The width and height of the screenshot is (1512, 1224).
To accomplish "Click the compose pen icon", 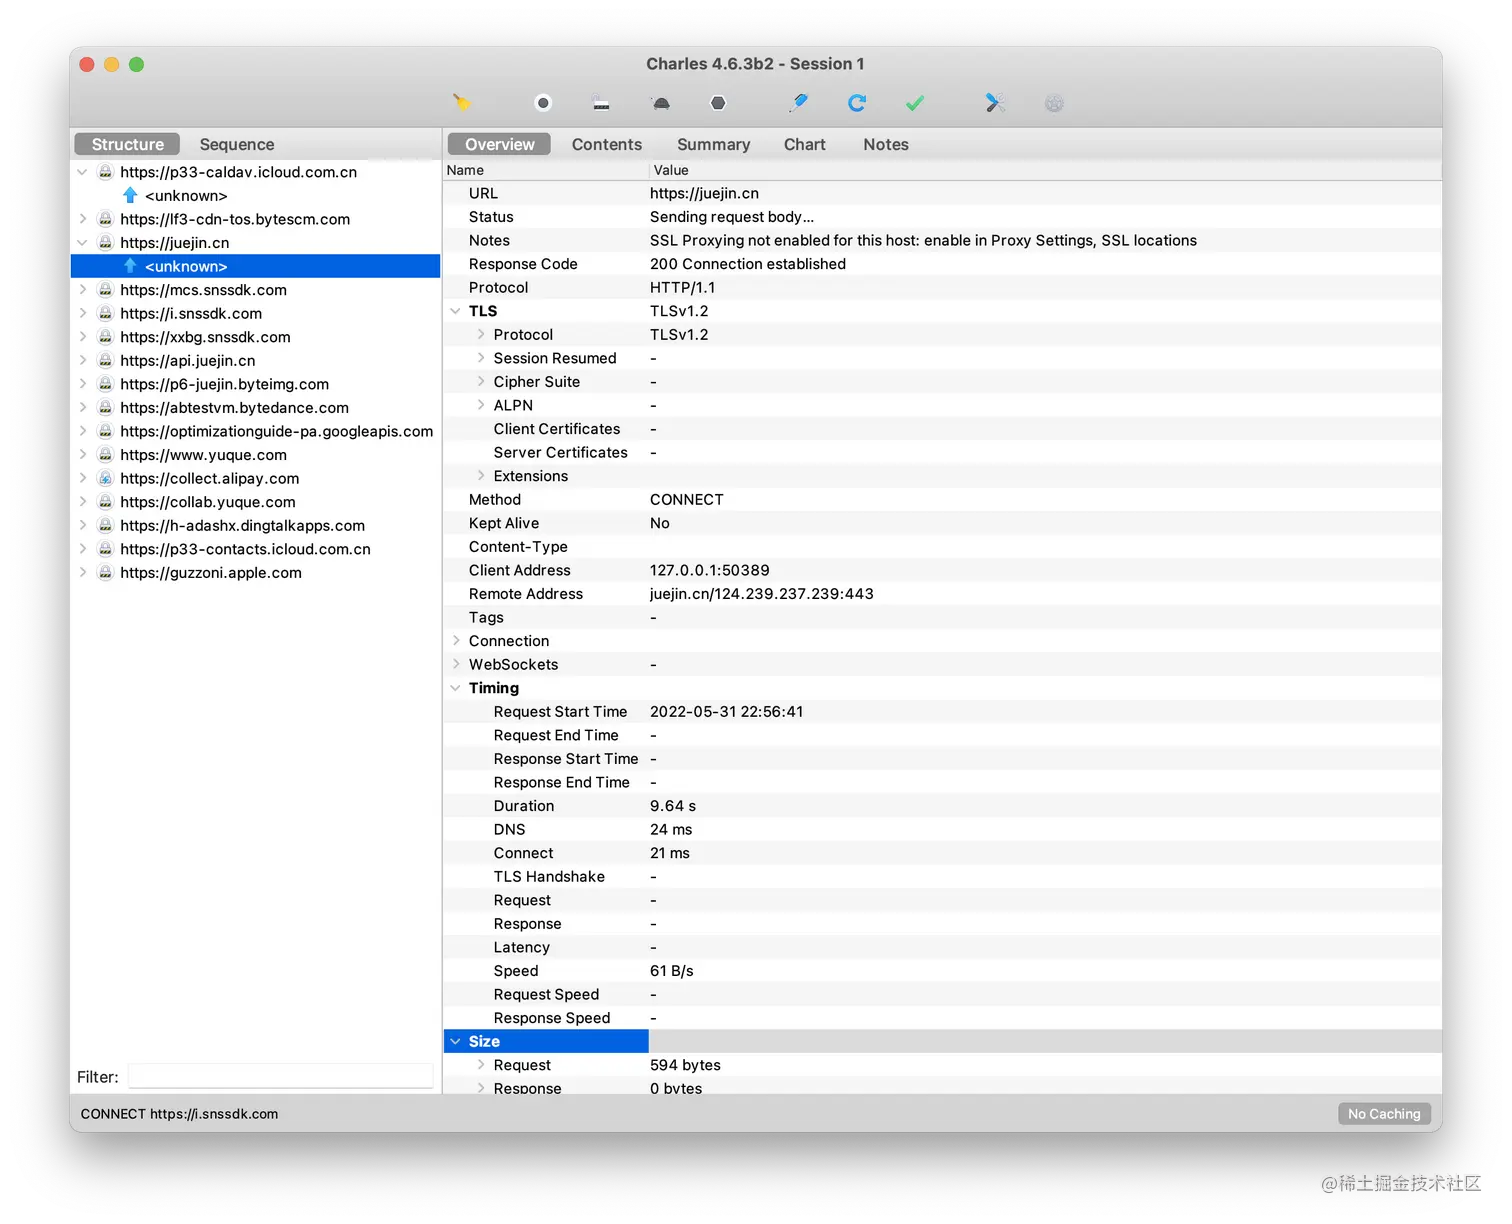I will tap(799, 102).
